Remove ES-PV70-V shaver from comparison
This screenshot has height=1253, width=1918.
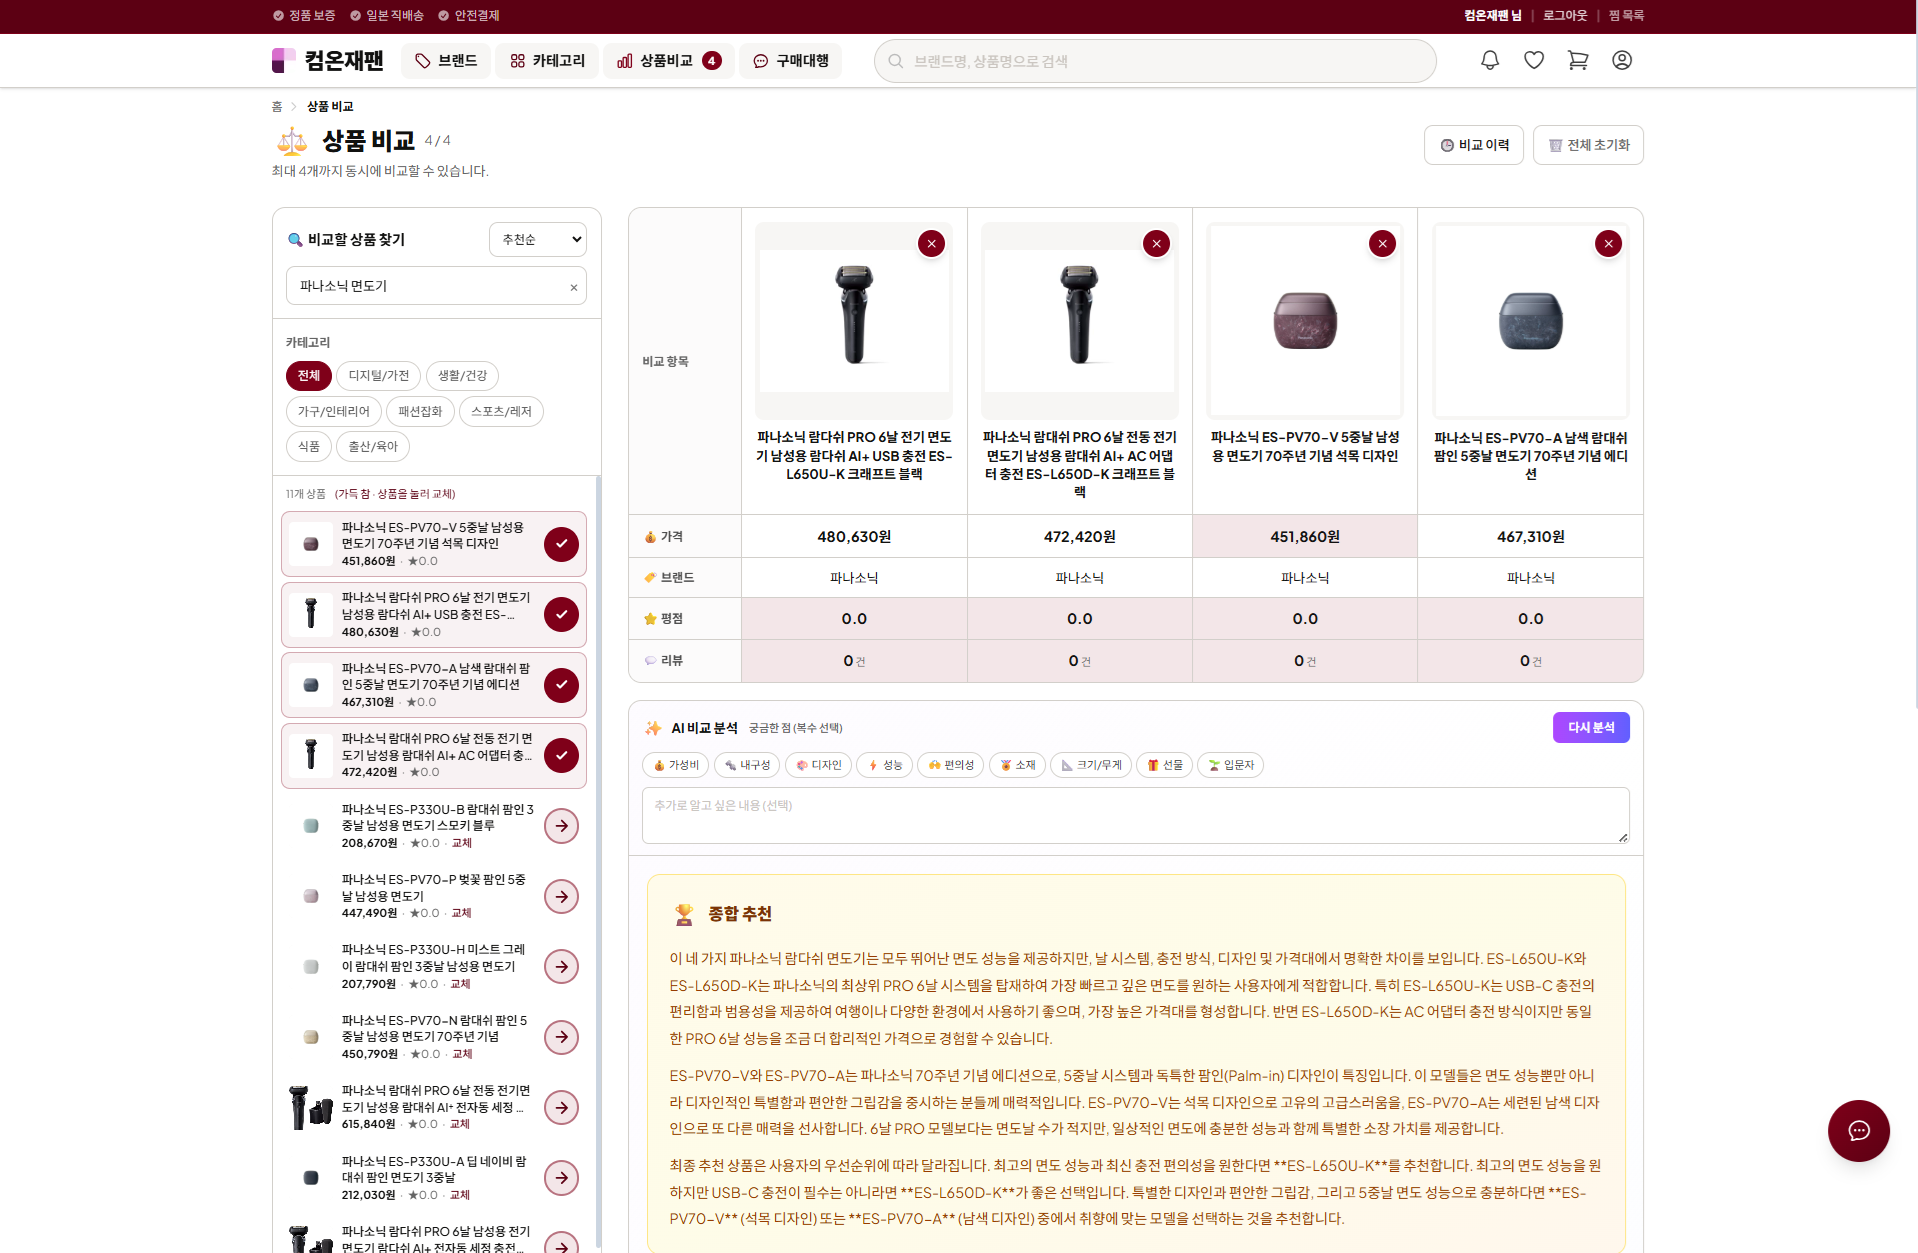click(1382, 244)
